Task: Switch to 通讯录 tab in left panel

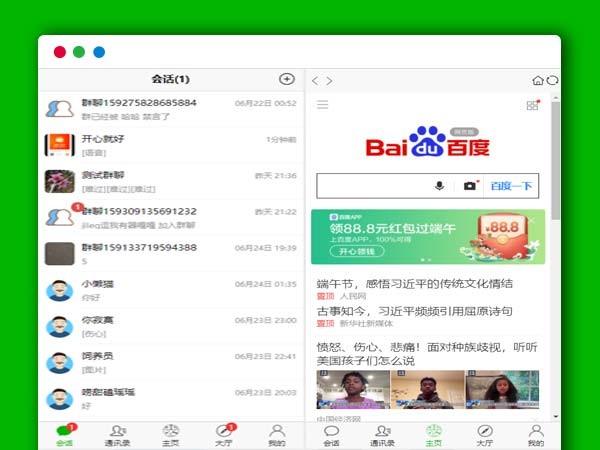Action: pyautogui.click(x=118, y=435)
